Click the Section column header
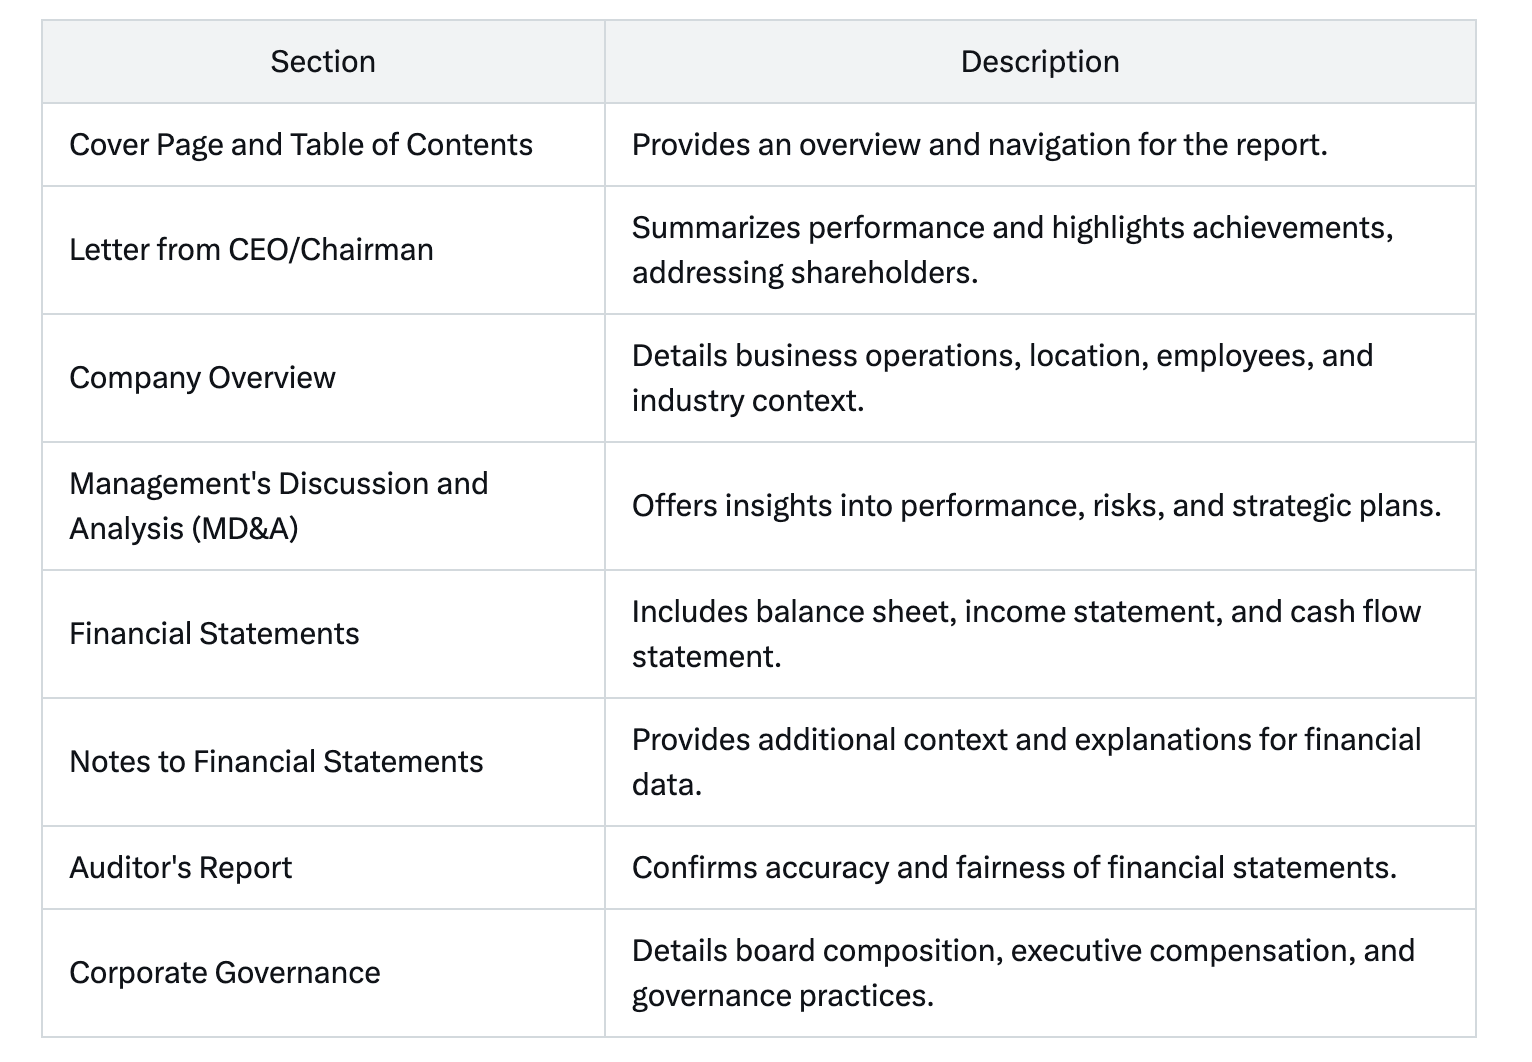Image resolution: width=1532 pixels, height=1062 pixels. [x=323, y=62]
